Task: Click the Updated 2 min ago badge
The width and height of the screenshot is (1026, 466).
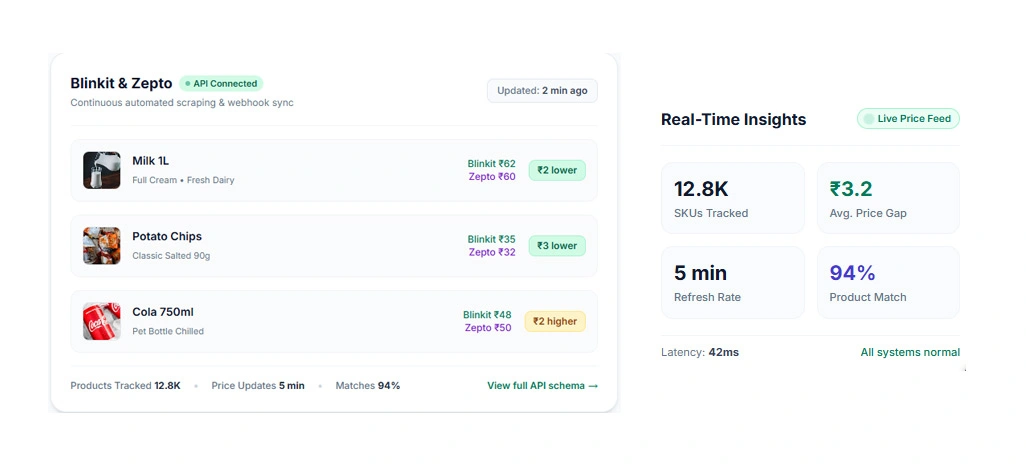Action: [542, 91]
